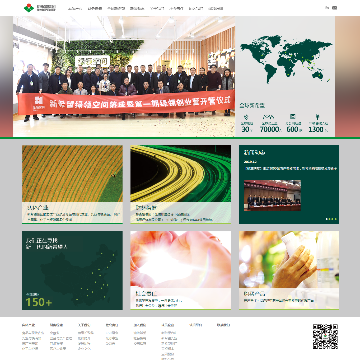Screen dimensions: 360x360
Task: Open the hands with sunlight image card
Action: [x=180, y=270]
